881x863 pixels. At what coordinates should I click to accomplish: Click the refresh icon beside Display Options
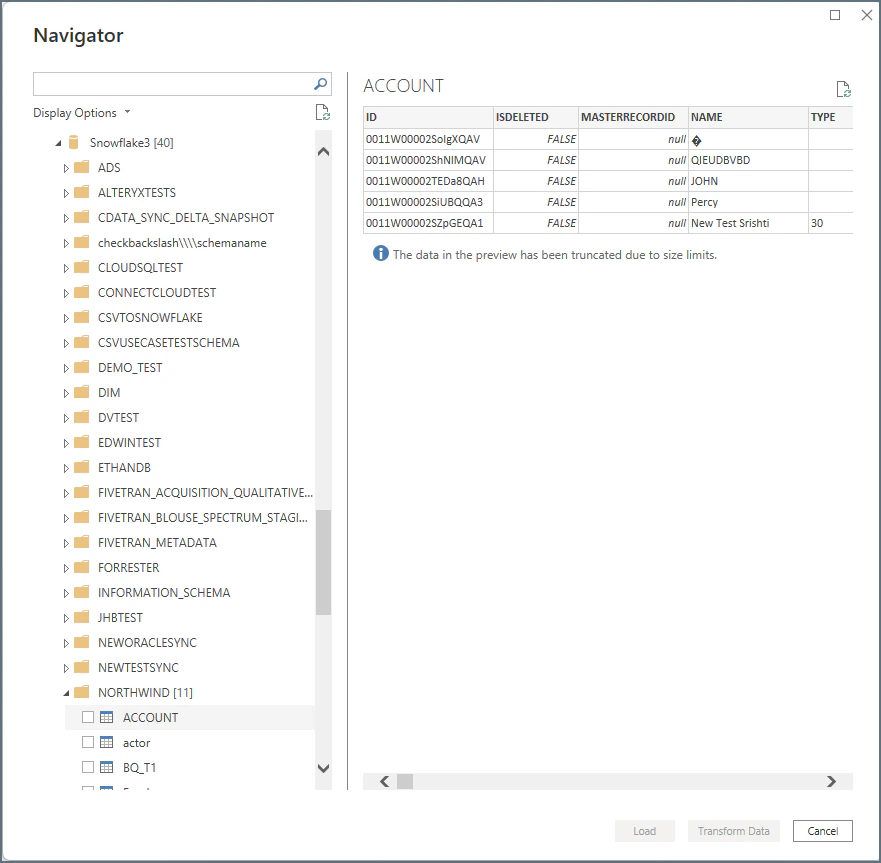[322, 112]
